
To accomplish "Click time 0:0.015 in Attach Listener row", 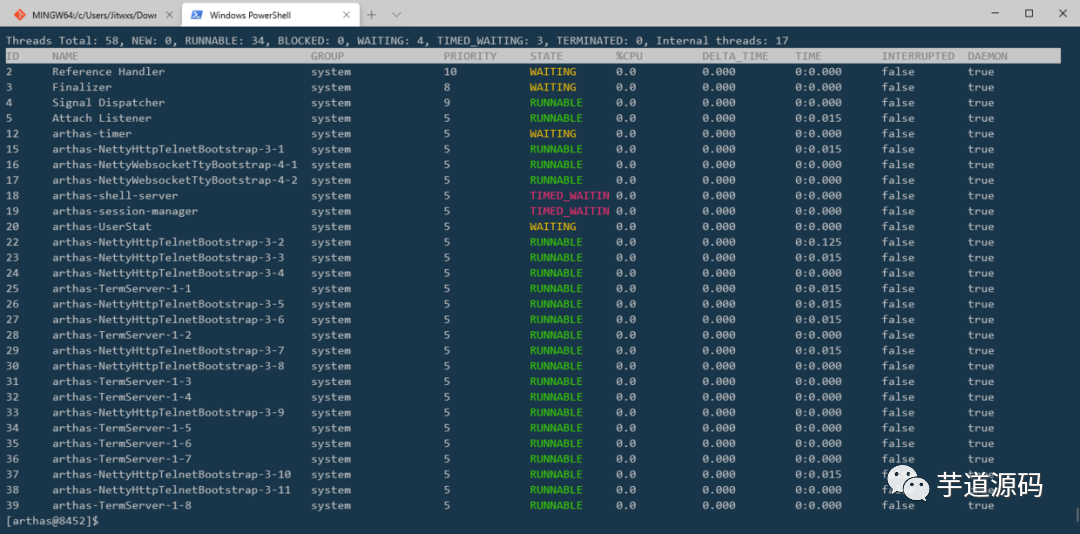I will point(818,118).
